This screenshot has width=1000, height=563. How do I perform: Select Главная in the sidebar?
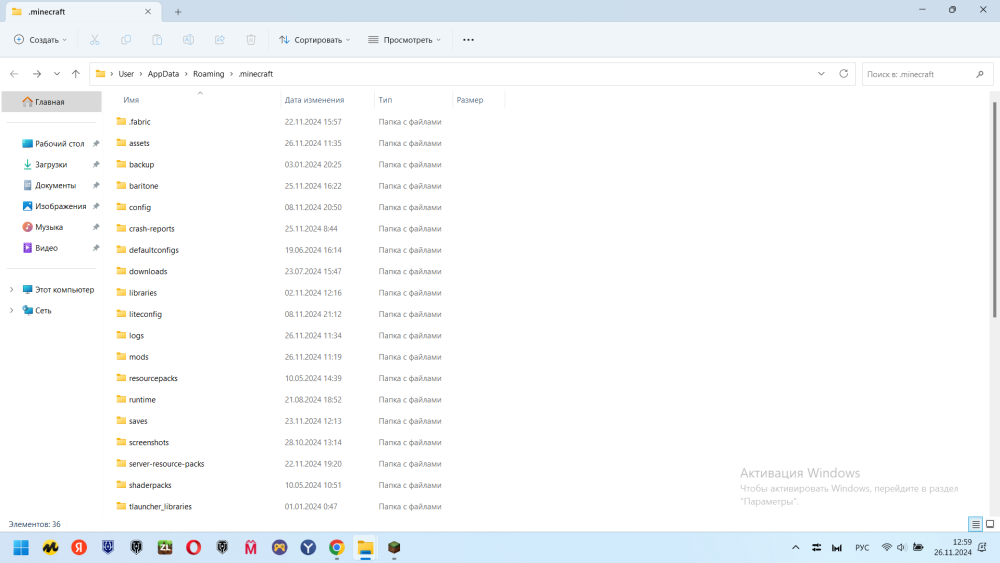click(x=52, y=101)
